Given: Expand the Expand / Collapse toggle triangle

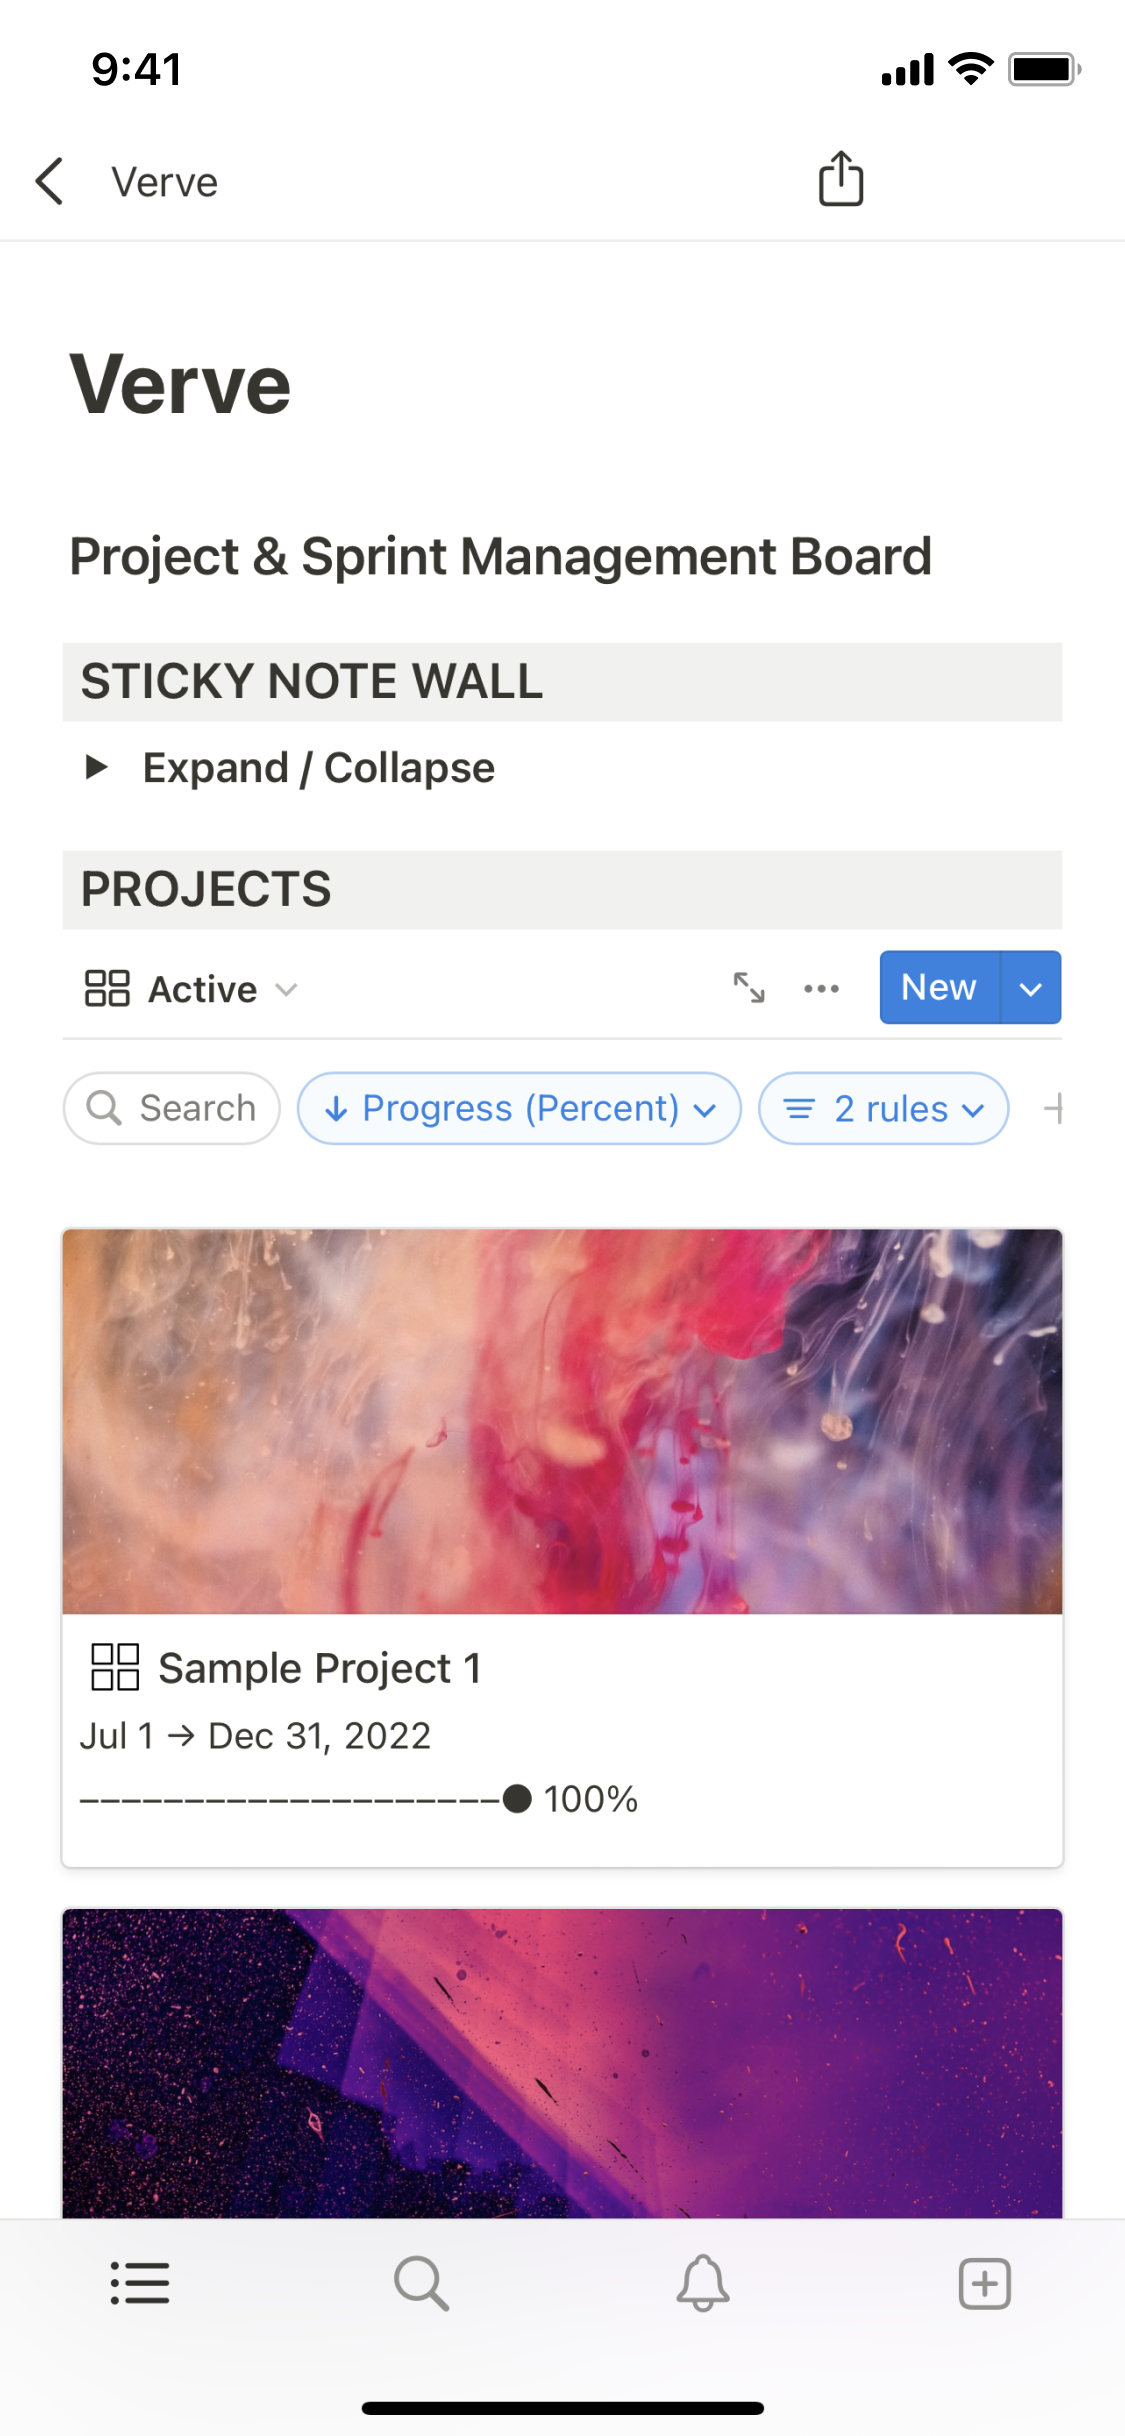Looking at the screenshot, I should tap(97, 767).
